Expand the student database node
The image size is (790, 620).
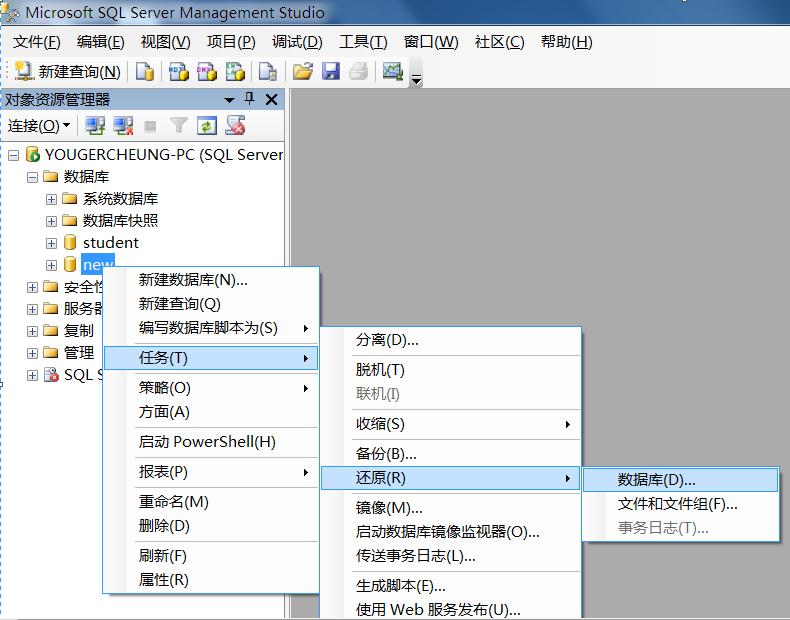pyautogui.click(x=51, y=243)
